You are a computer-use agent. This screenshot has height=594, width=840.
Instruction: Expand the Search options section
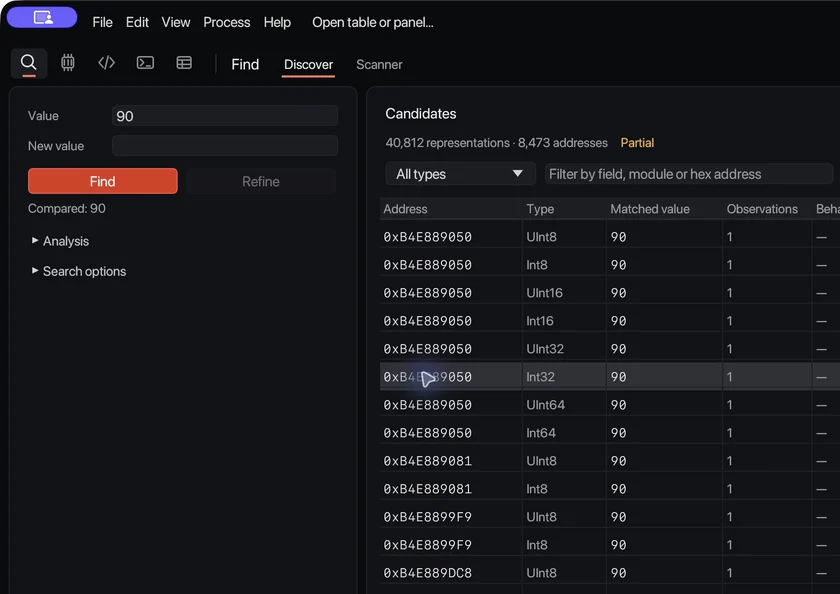[79, 271]
